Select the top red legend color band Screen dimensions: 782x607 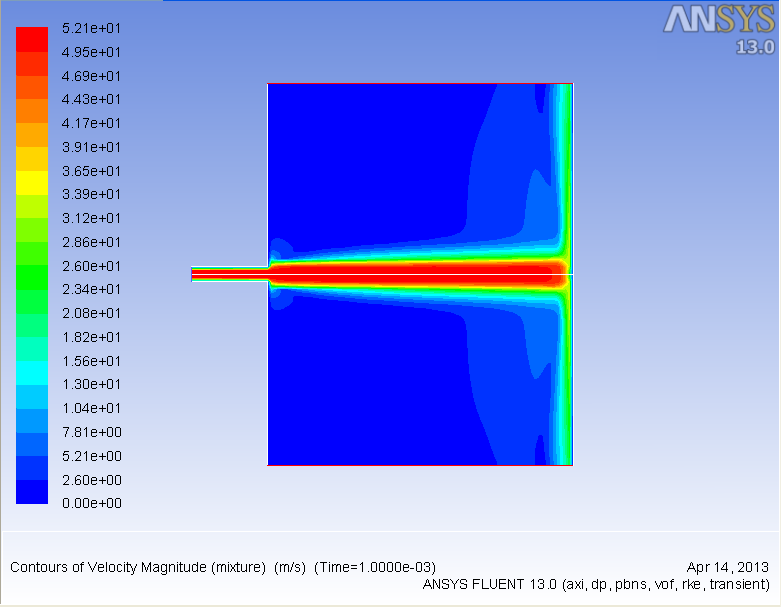(x=31, y=38)
